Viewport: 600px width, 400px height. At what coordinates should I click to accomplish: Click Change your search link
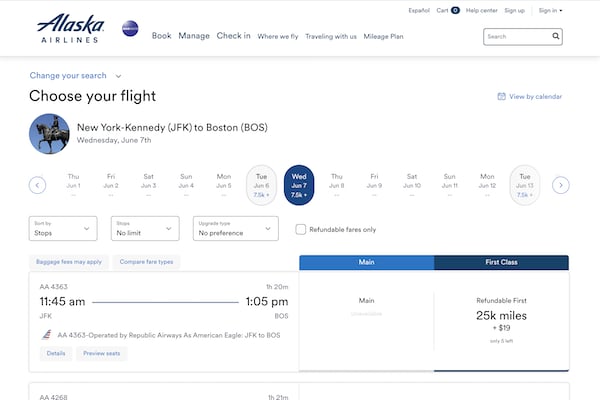point(68,75)
